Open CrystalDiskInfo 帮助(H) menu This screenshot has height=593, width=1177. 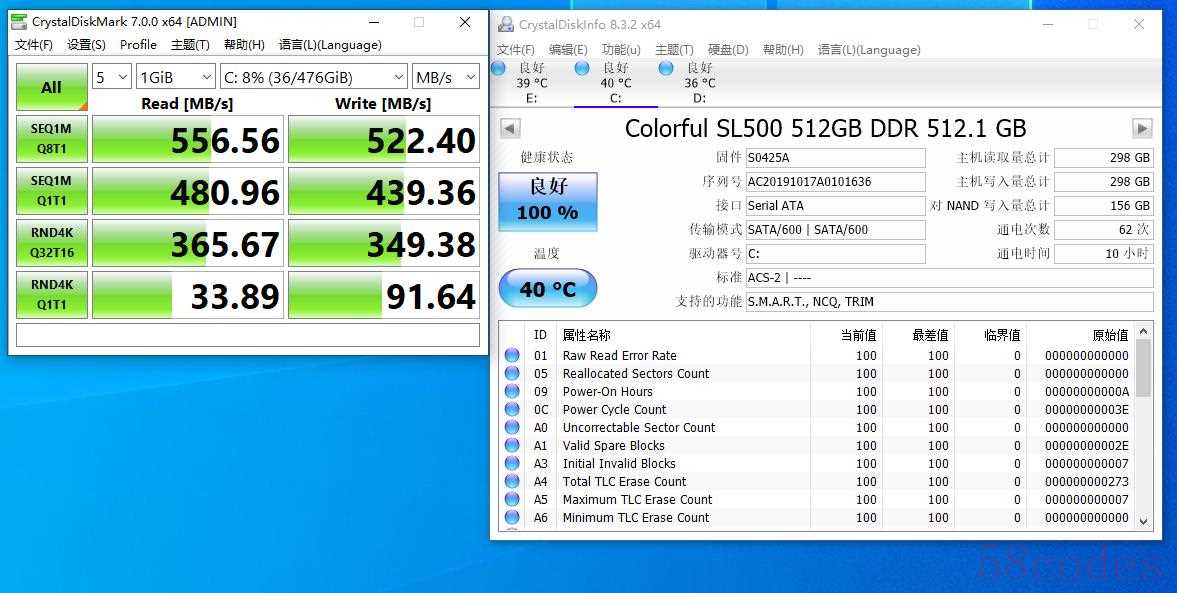[x=783, y=50]
